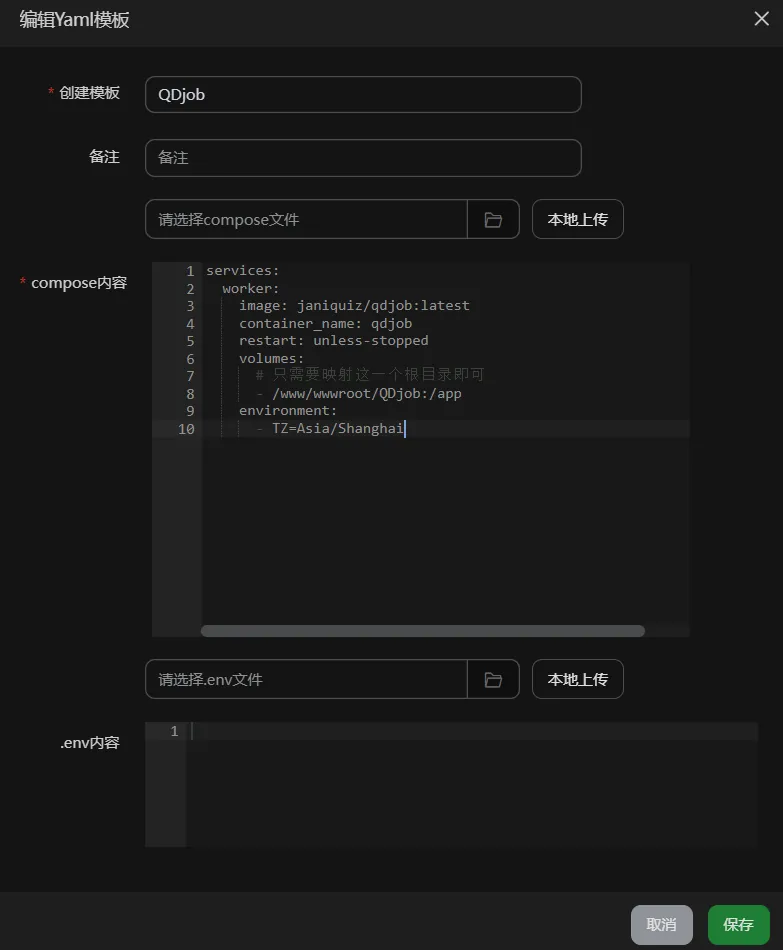Click the .env file path input field
This screenshot has height=950, width=783.
(x=306, y=679)
